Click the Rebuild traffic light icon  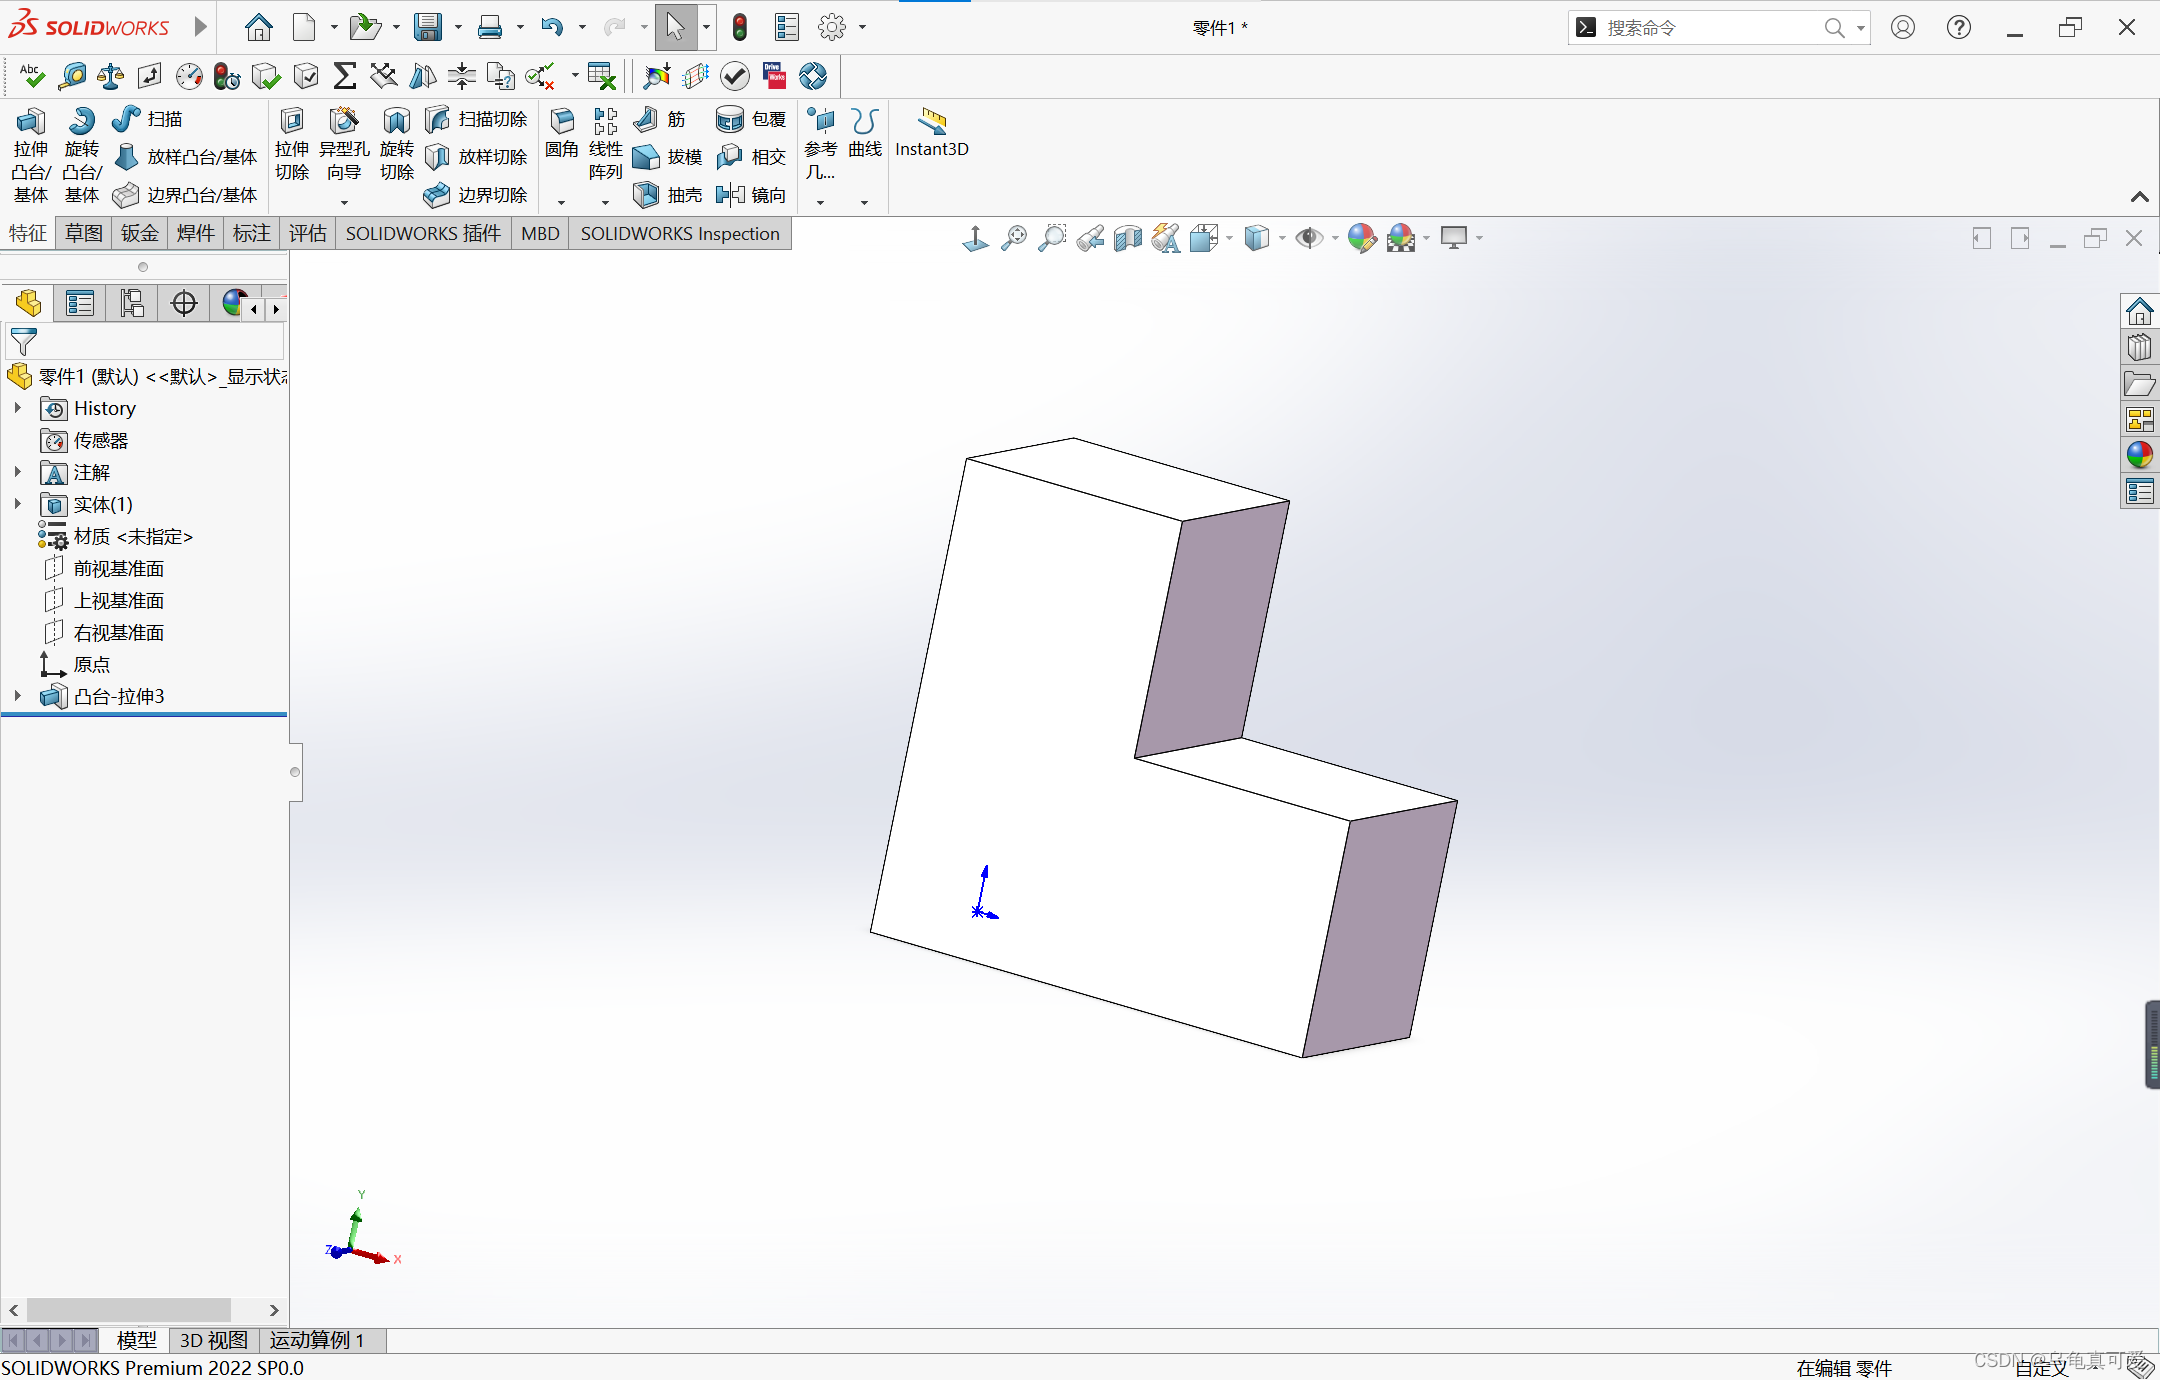(x=740, y=27)
